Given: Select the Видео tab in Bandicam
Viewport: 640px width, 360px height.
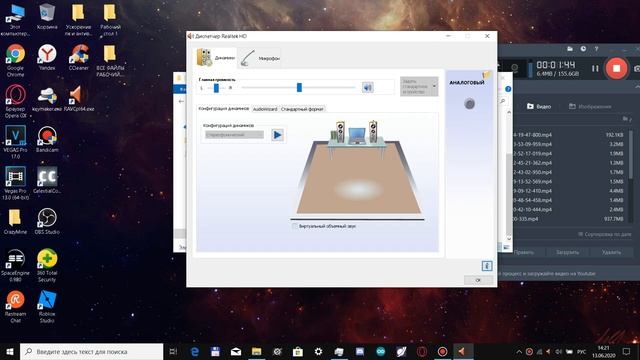Looking at the screenshot, I should click(539, 107).
